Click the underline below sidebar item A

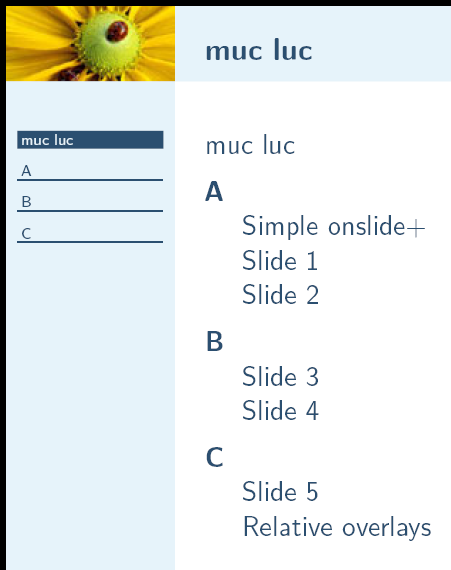click(90, 180)
